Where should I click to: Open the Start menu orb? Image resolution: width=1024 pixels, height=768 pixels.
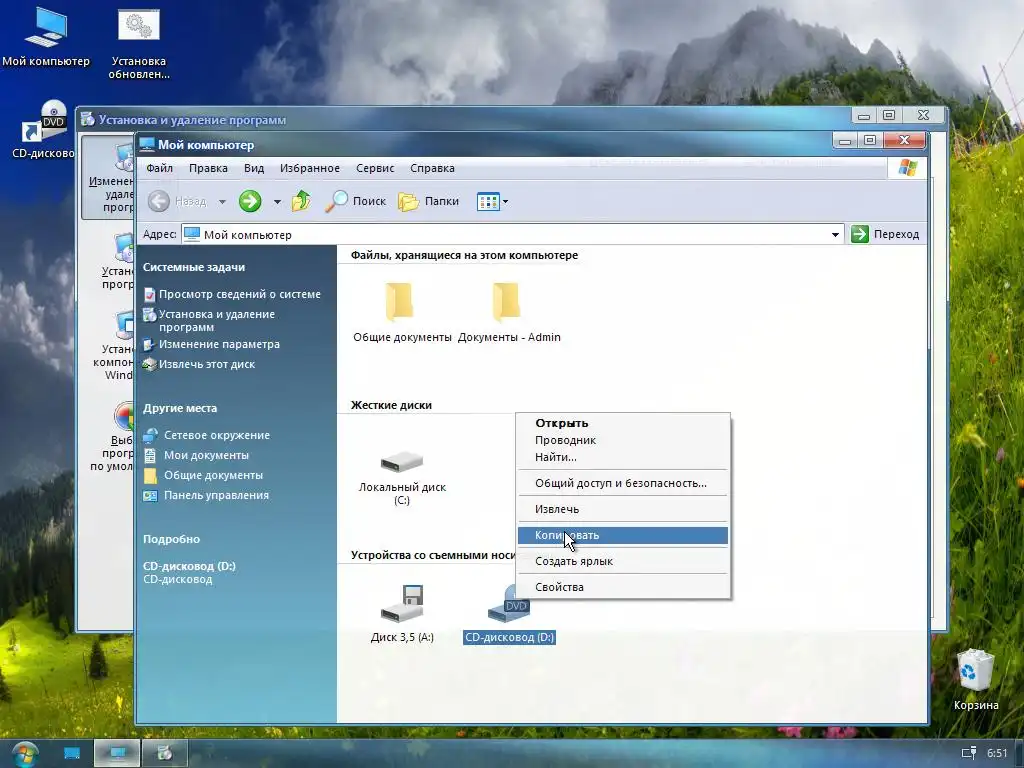[x=24, y=754]
